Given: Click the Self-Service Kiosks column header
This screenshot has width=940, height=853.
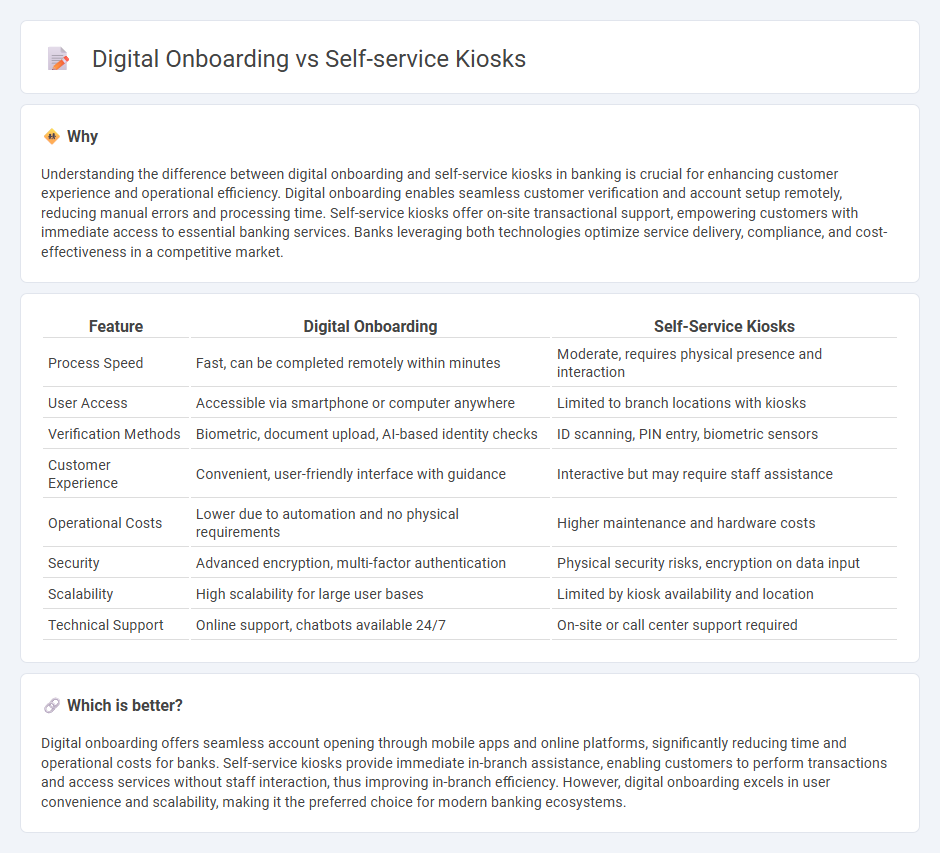Looking at the screenshot, I should 724,326.
